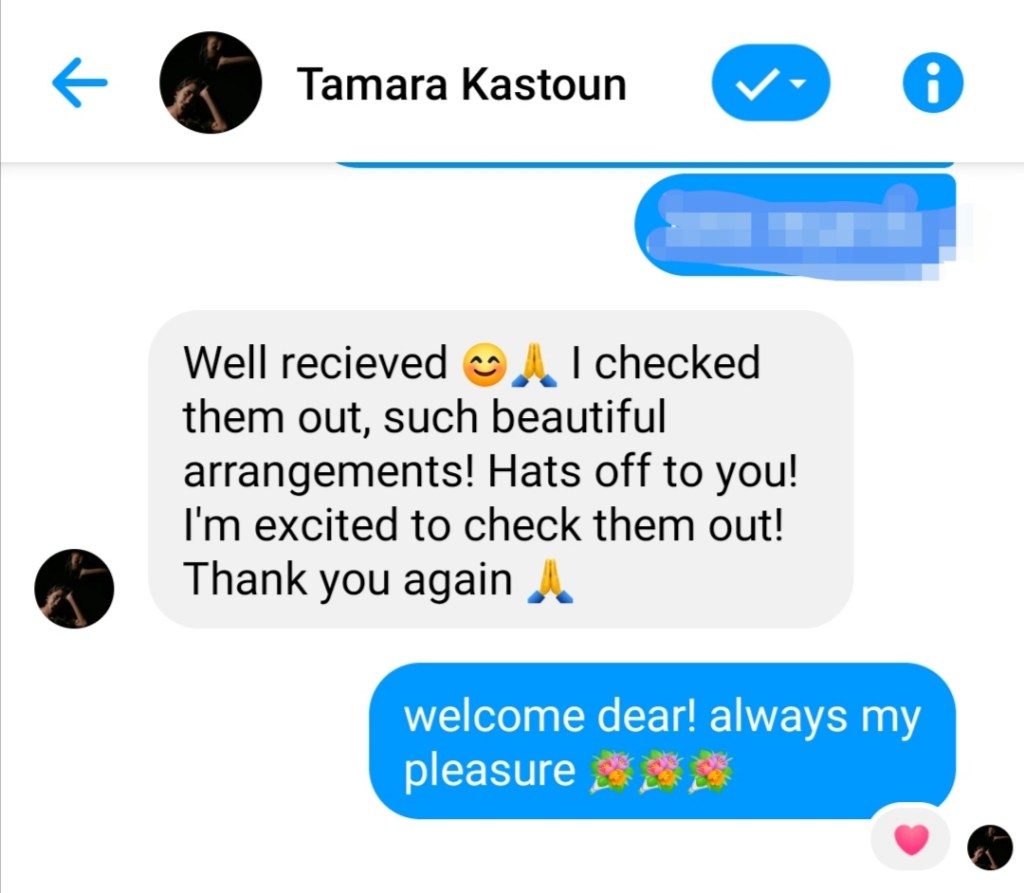The width and height of the screenshot is (1024, 893).
Task: Expand the mark-as-done checkmark dropdown
Action: coord(771,83)
